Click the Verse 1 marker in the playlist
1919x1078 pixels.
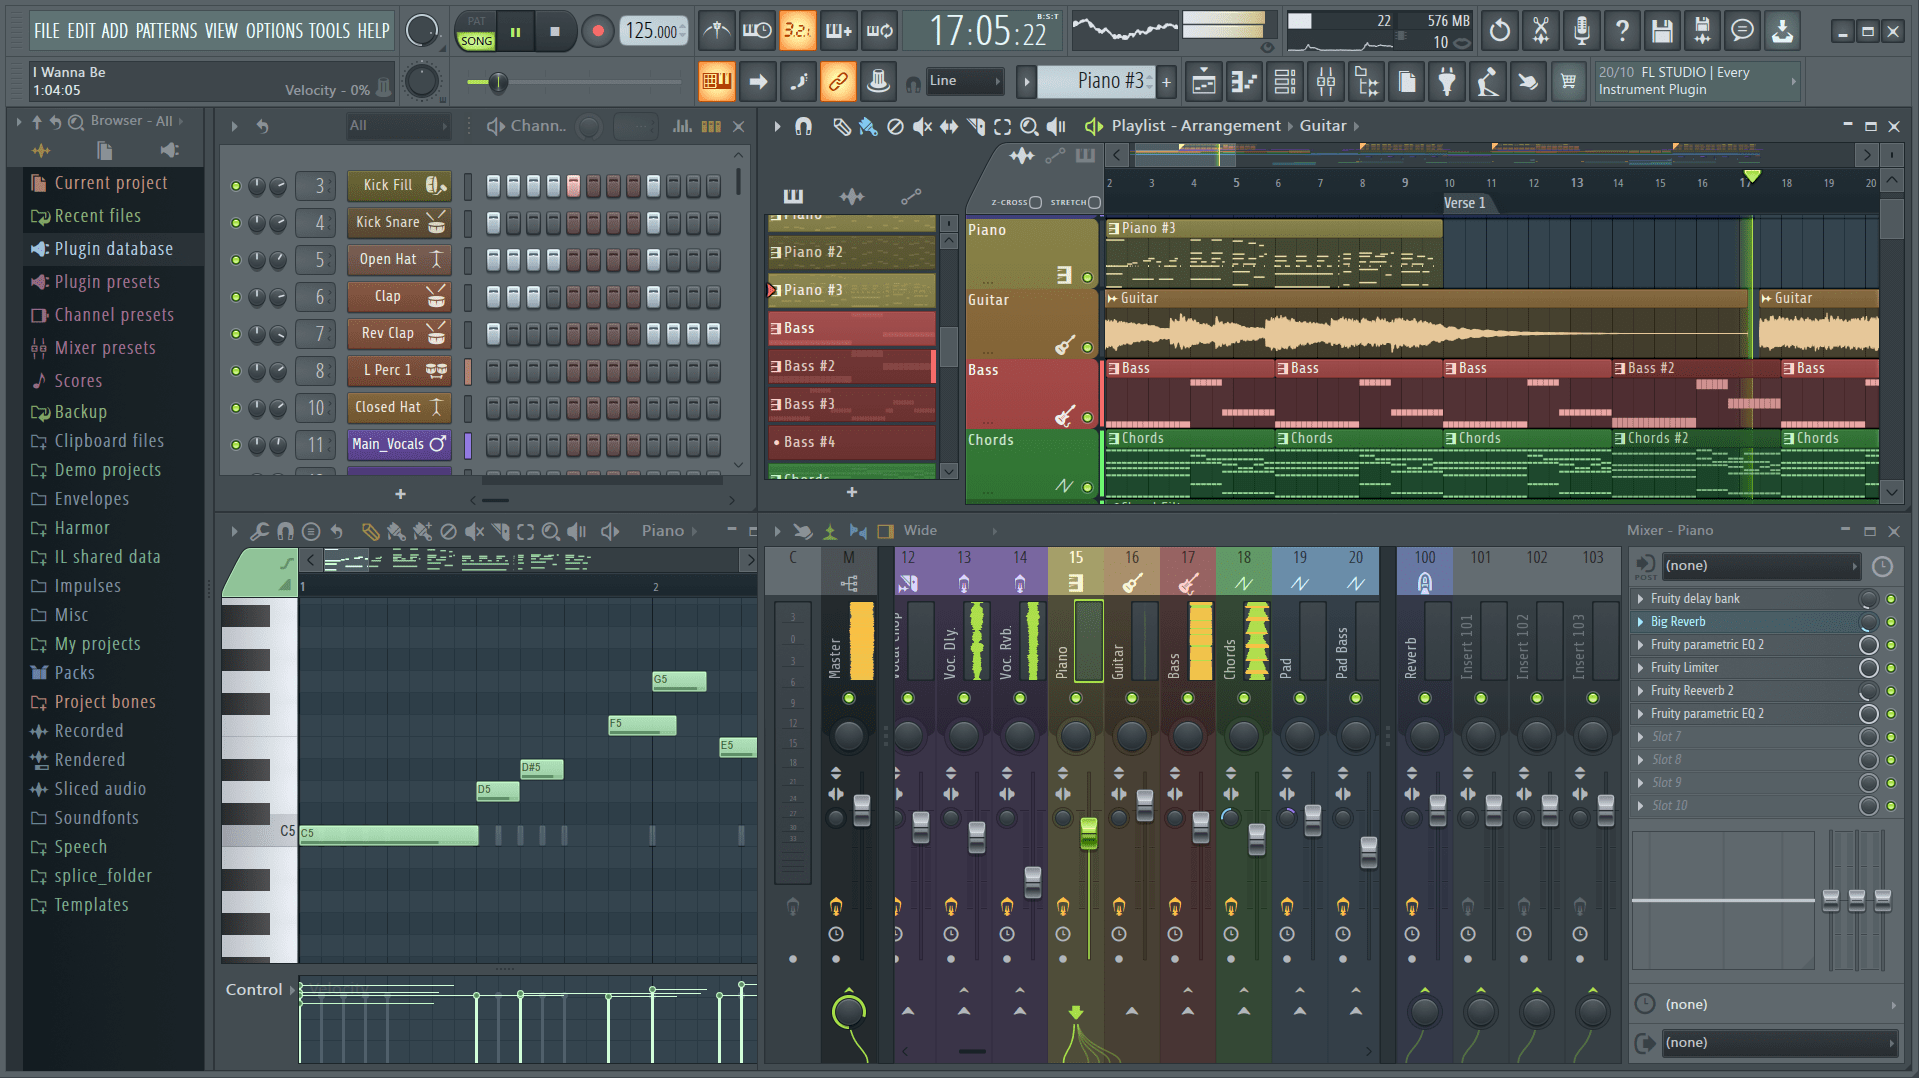pyautogui.click(x=1466, y=202)
